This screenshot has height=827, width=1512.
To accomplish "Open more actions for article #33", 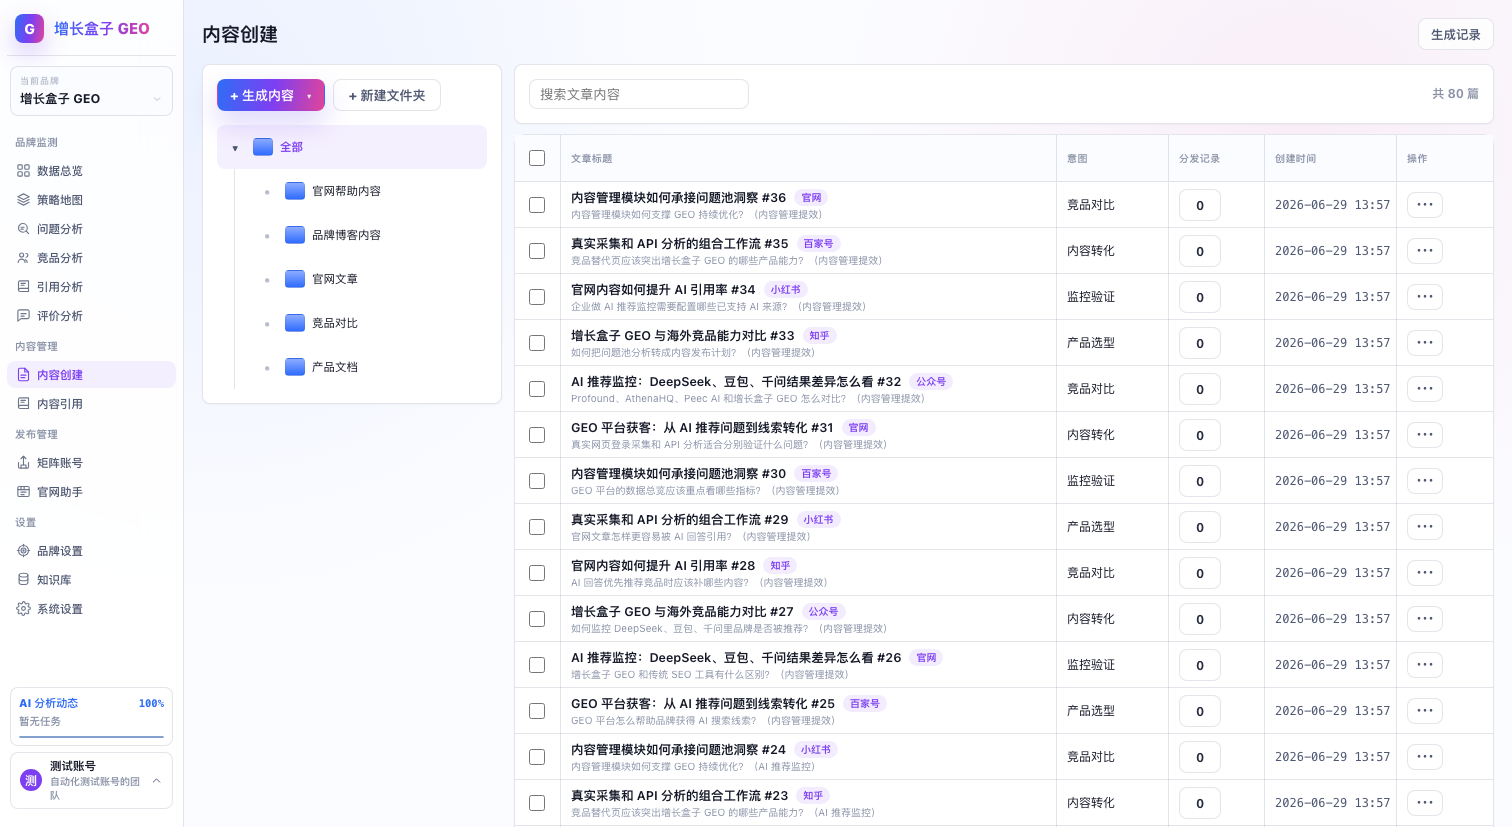I will pyautogui.click(x=1425, y=343).
